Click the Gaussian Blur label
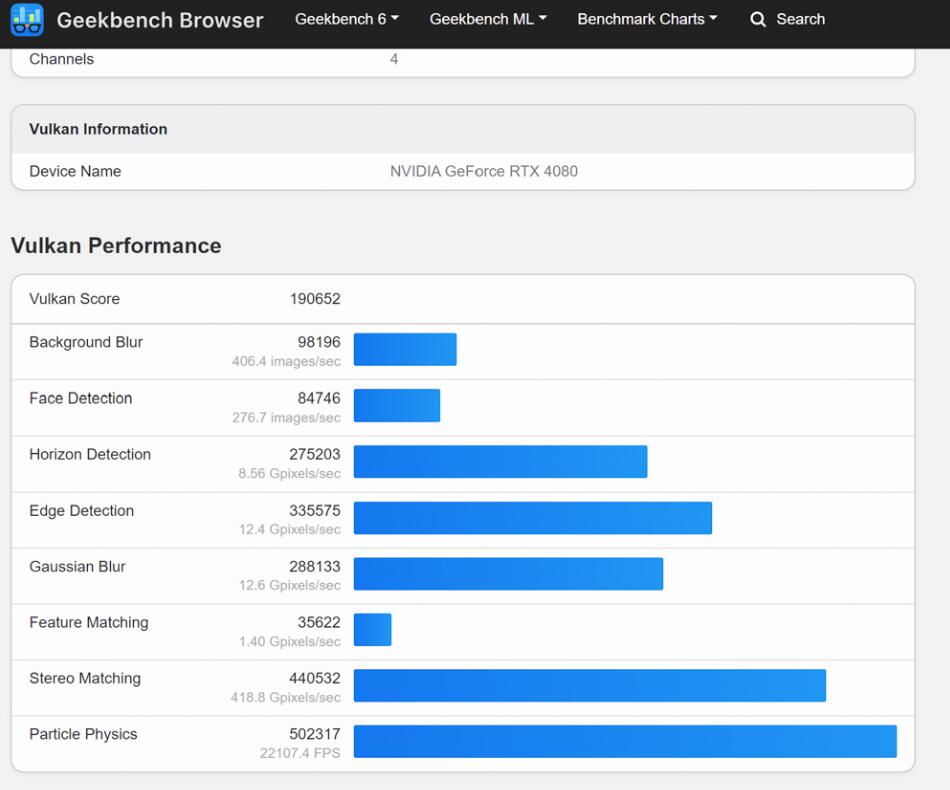The height and width of the screenshot is (790, 950). pyautogui.click(x=77, y=566)
